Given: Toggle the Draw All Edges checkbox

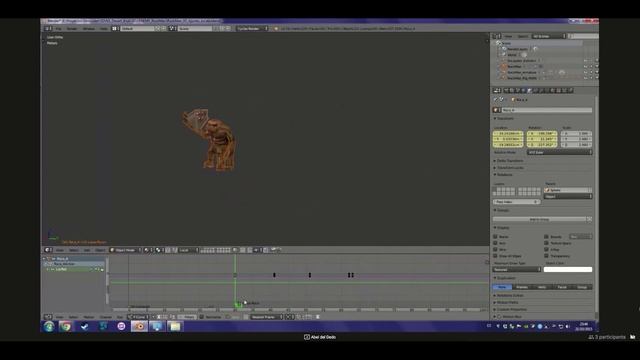Looking at the screenshot, I should (495, 256).
